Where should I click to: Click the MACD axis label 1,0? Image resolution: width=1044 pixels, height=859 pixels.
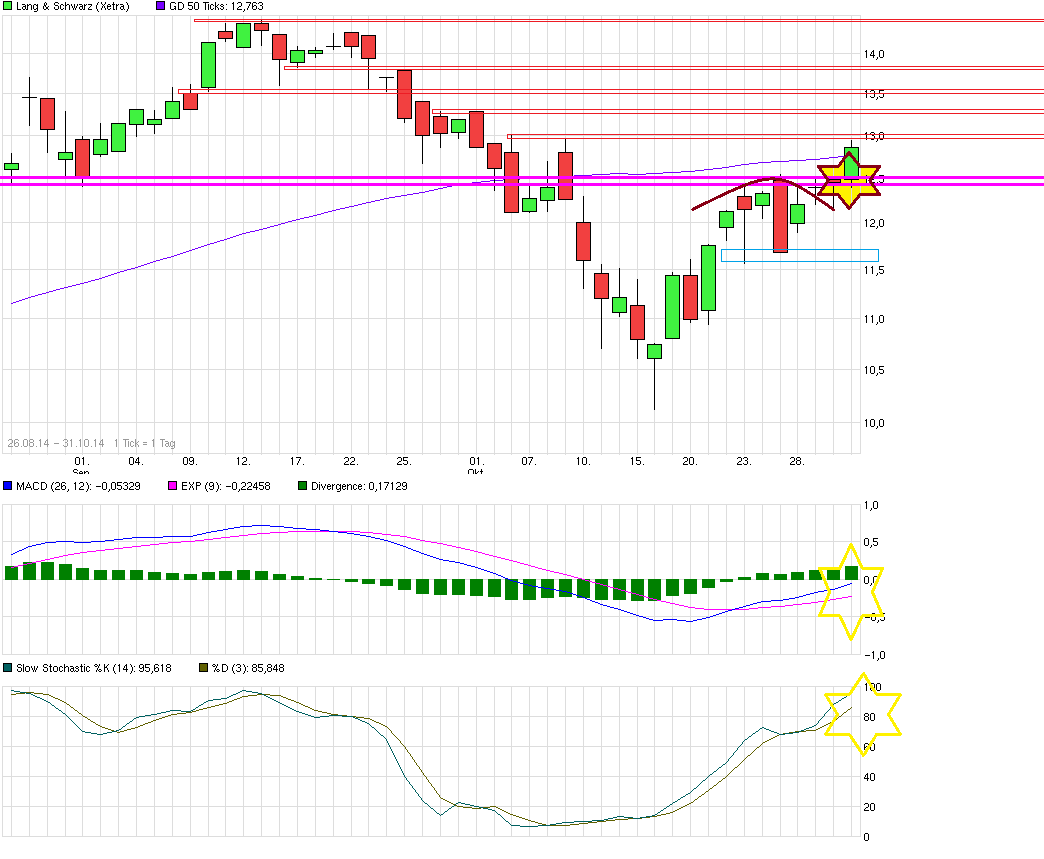point(871,505)
